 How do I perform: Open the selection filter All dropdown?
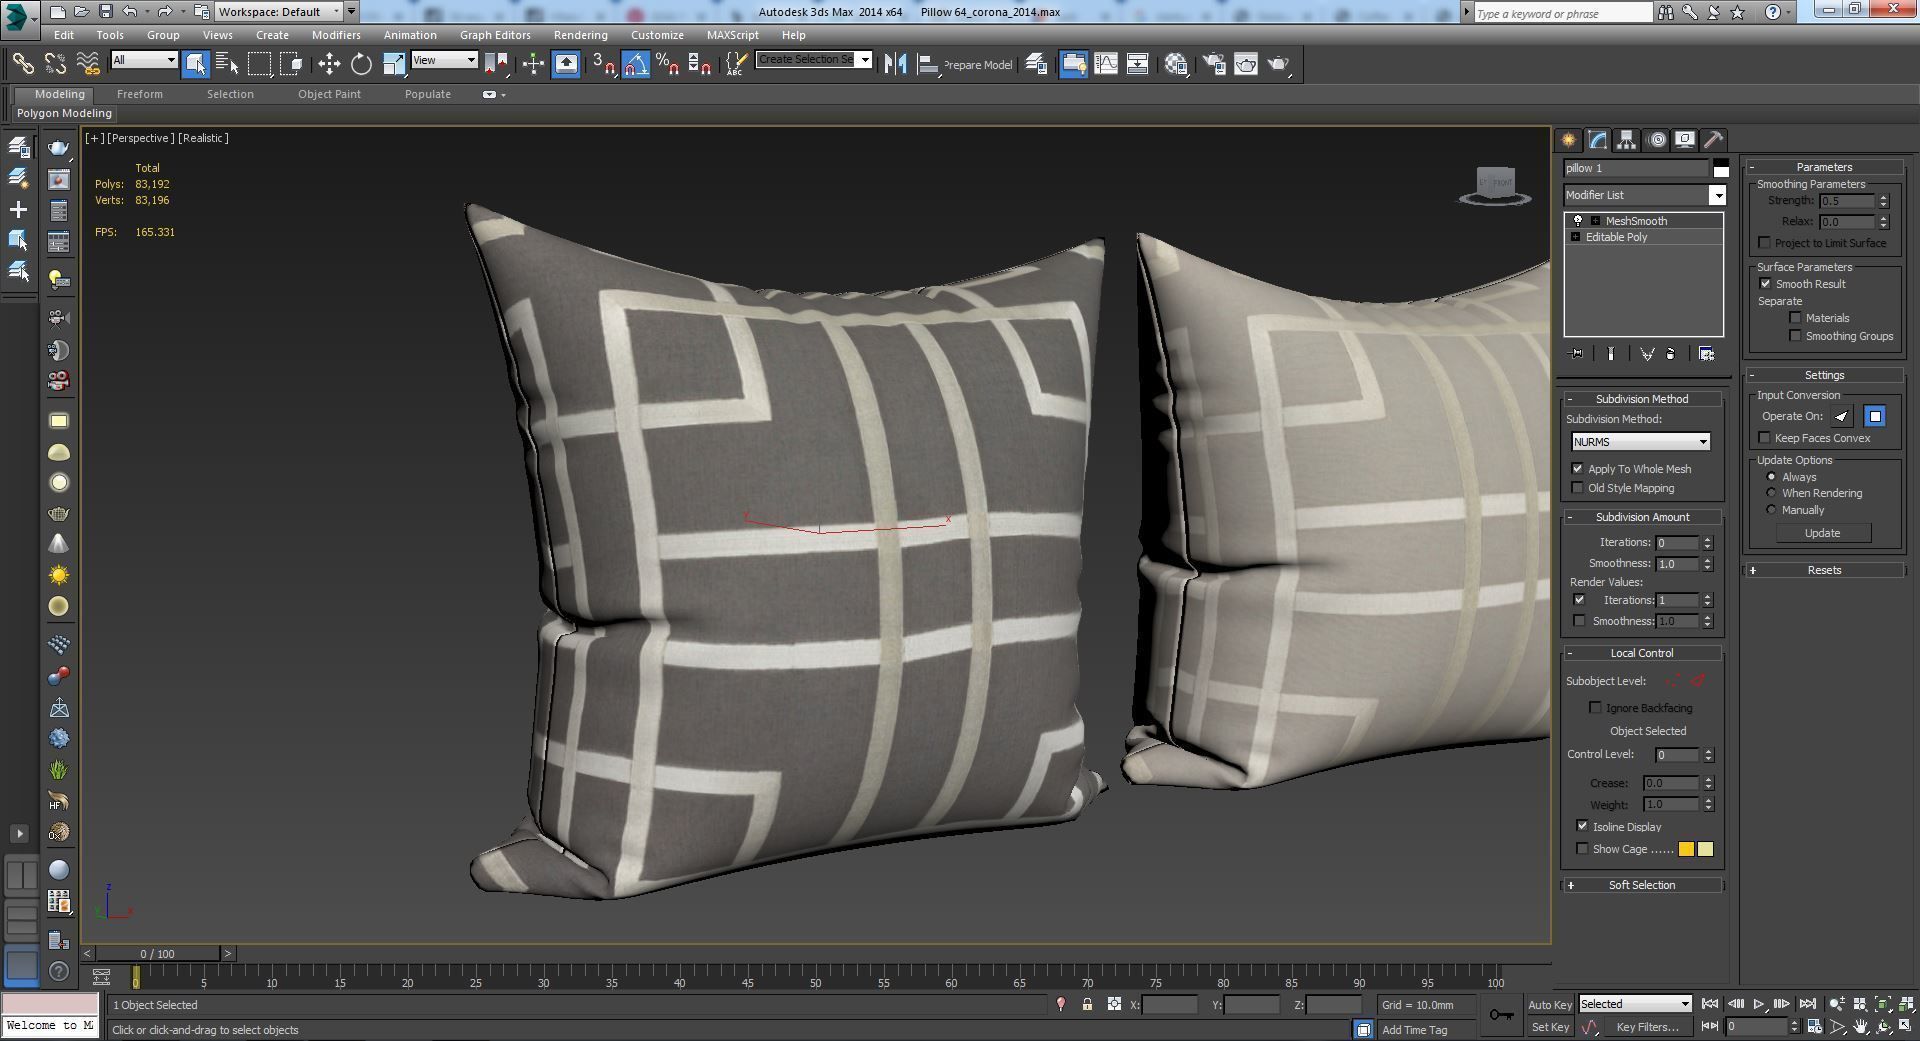pos(144,60)
